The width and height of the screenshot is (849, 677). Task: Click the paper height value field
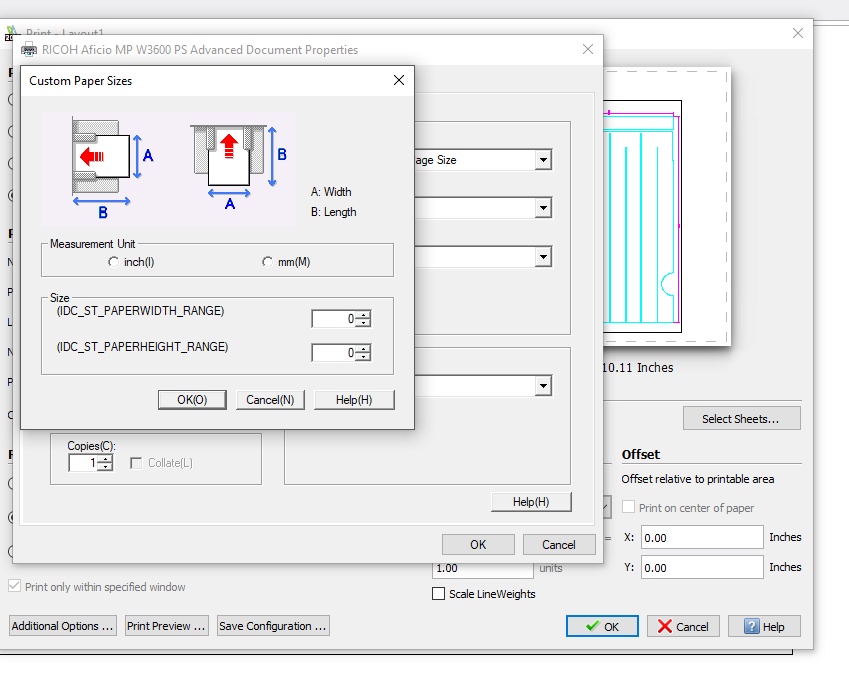click(334, 353)
